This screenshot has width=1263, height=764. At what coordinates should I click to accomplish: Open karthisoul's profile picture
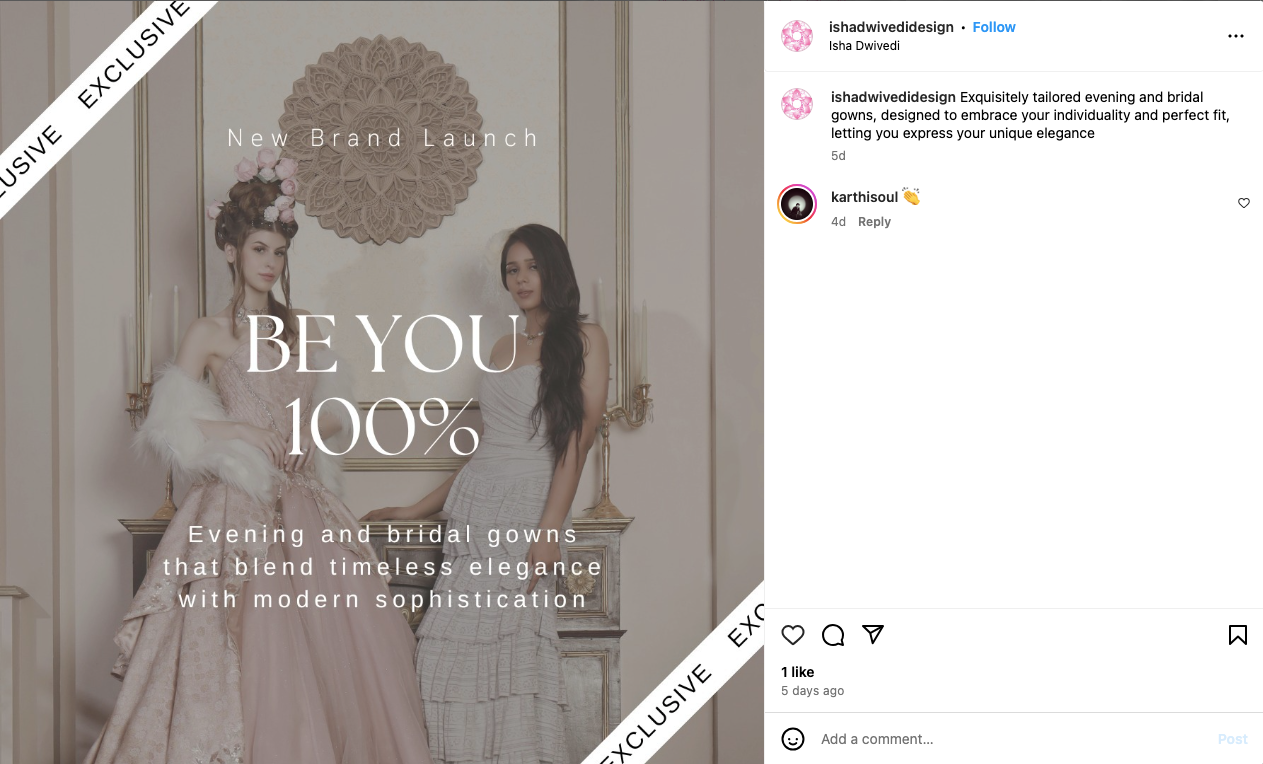797,204
